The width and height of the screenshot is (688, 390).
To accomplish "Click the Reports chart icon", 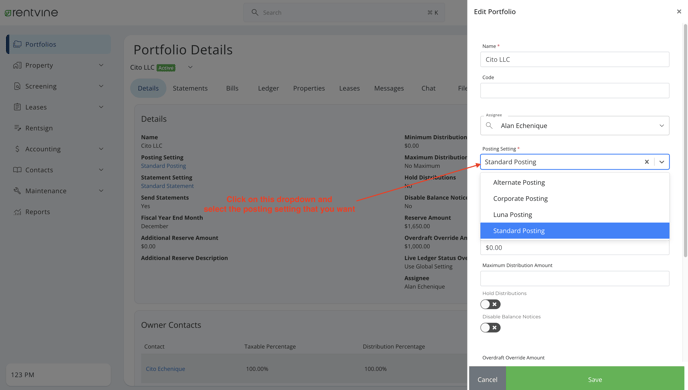I will (x=18, y=212).
